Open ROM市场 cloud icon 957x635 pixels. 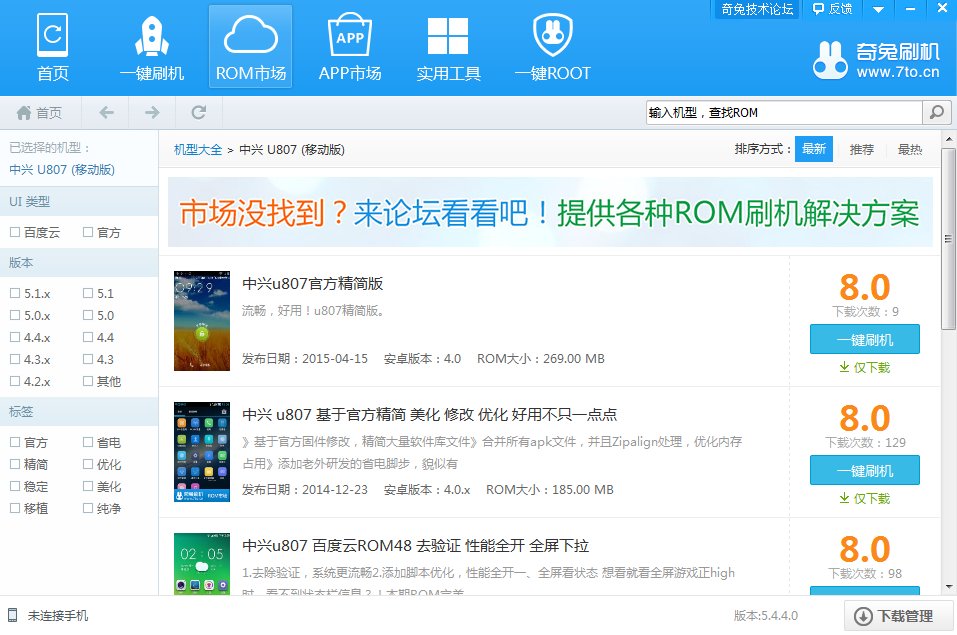click(249, 46)
